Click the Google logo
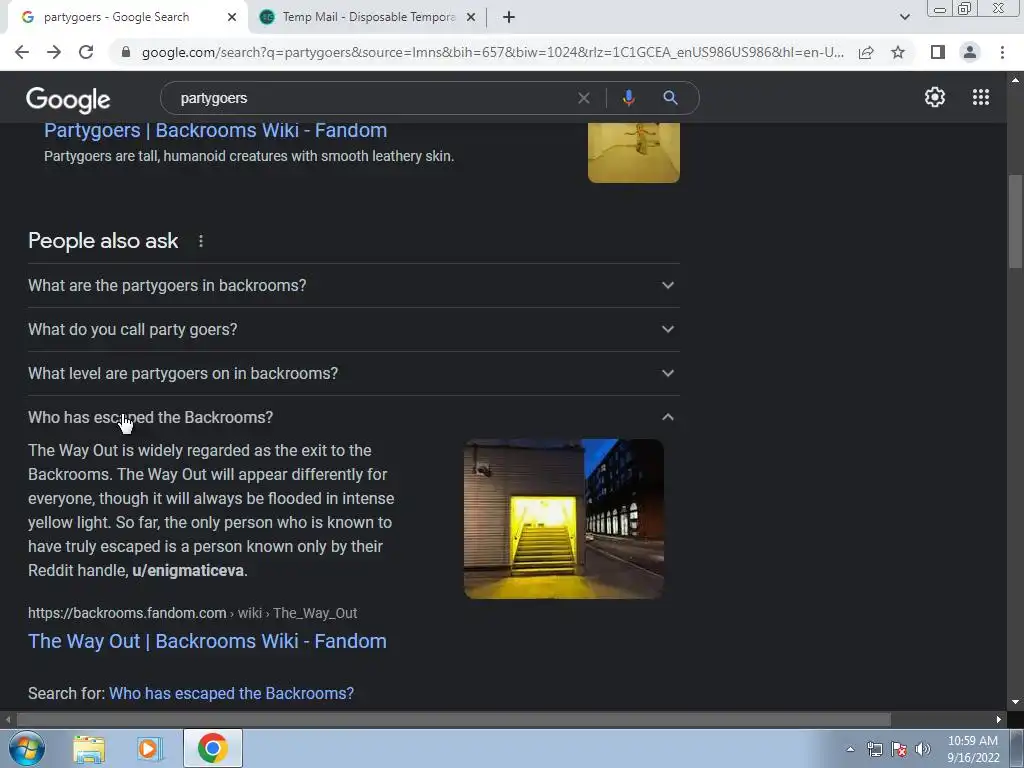The width and height of the screenshot is (1024, 768). [x=68, y=99]
